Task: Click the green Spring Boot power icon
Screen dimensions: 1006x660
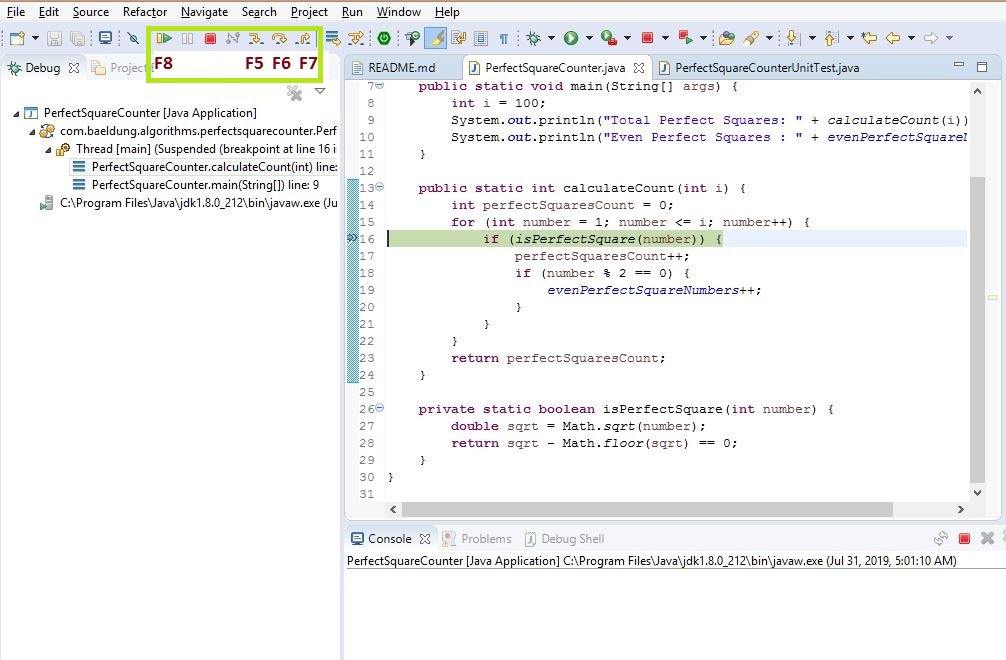Action: pyautogui.click(x=384, y=38)
